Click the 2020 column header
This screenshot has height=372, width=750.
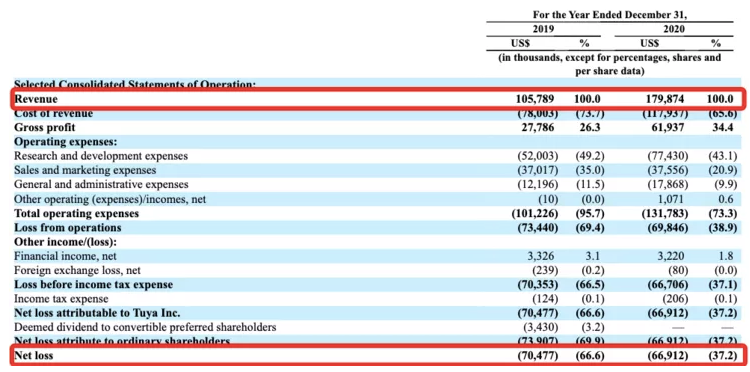(674, 29)
